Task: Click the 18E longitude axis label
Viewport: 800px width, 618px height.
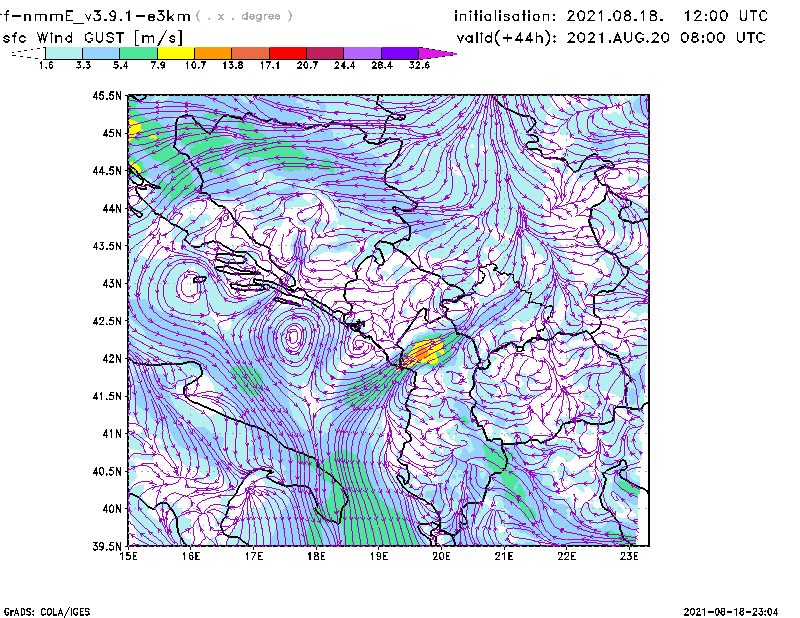Action: tap(317, 556)
